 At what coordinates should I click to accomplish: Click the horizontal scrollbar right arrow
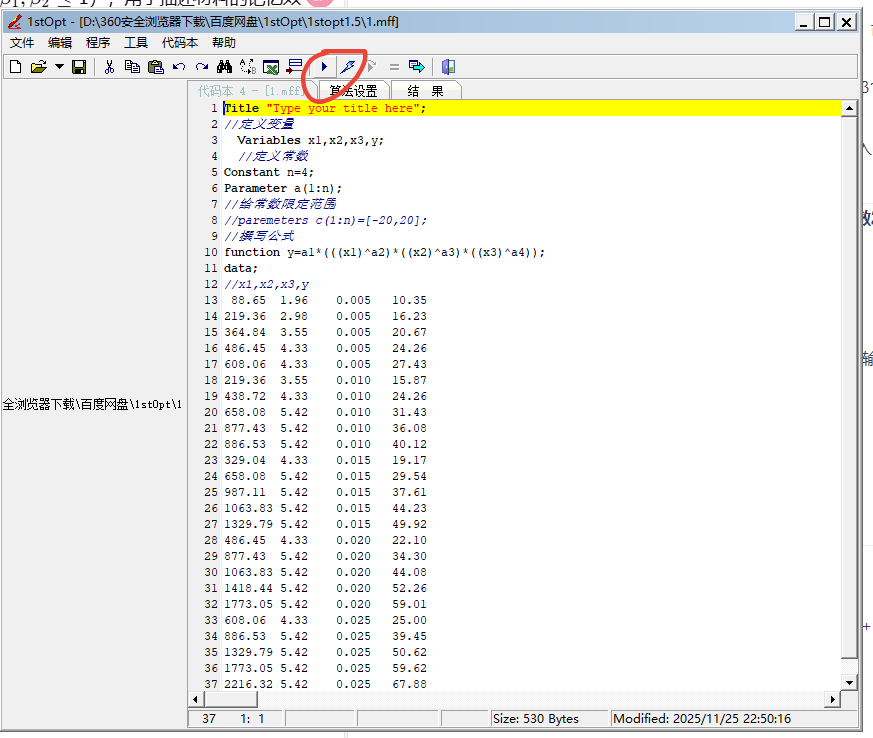point(832,699)
